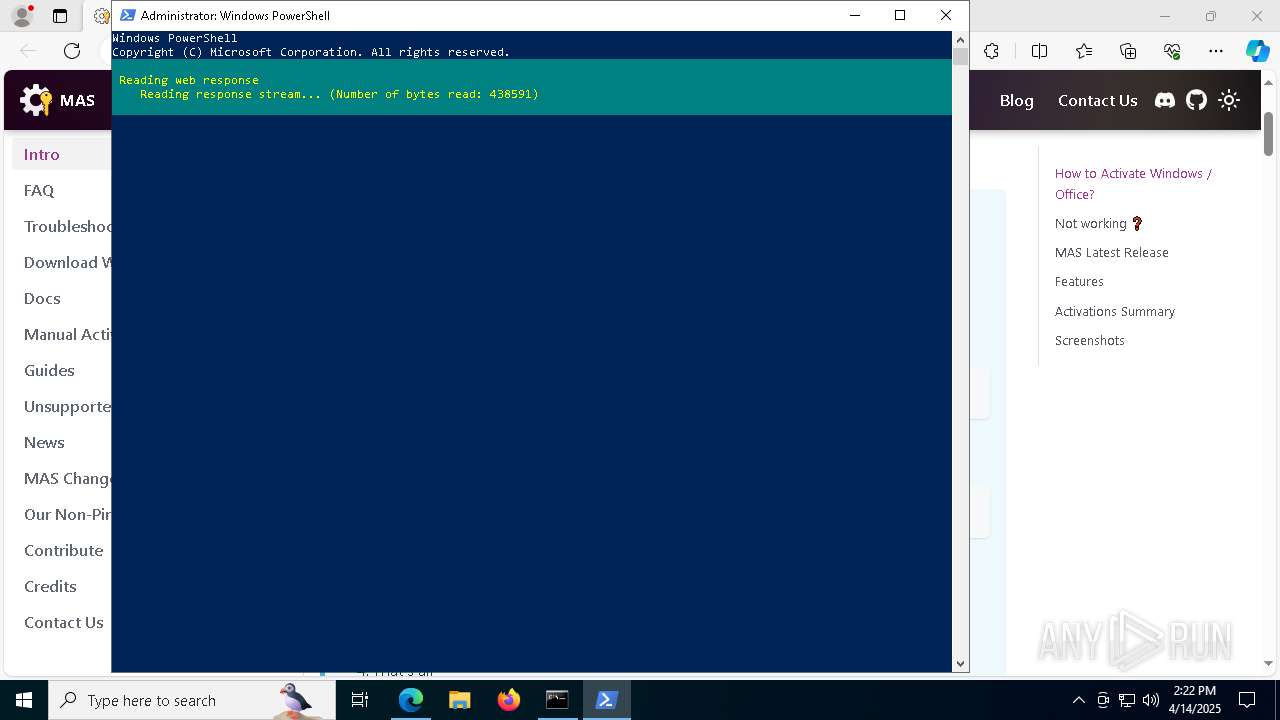Image resolution: width=1280 pixels, height=720 pixels.
Task: Click the volume speaker tray icon
Action: tap(1151, 700)
